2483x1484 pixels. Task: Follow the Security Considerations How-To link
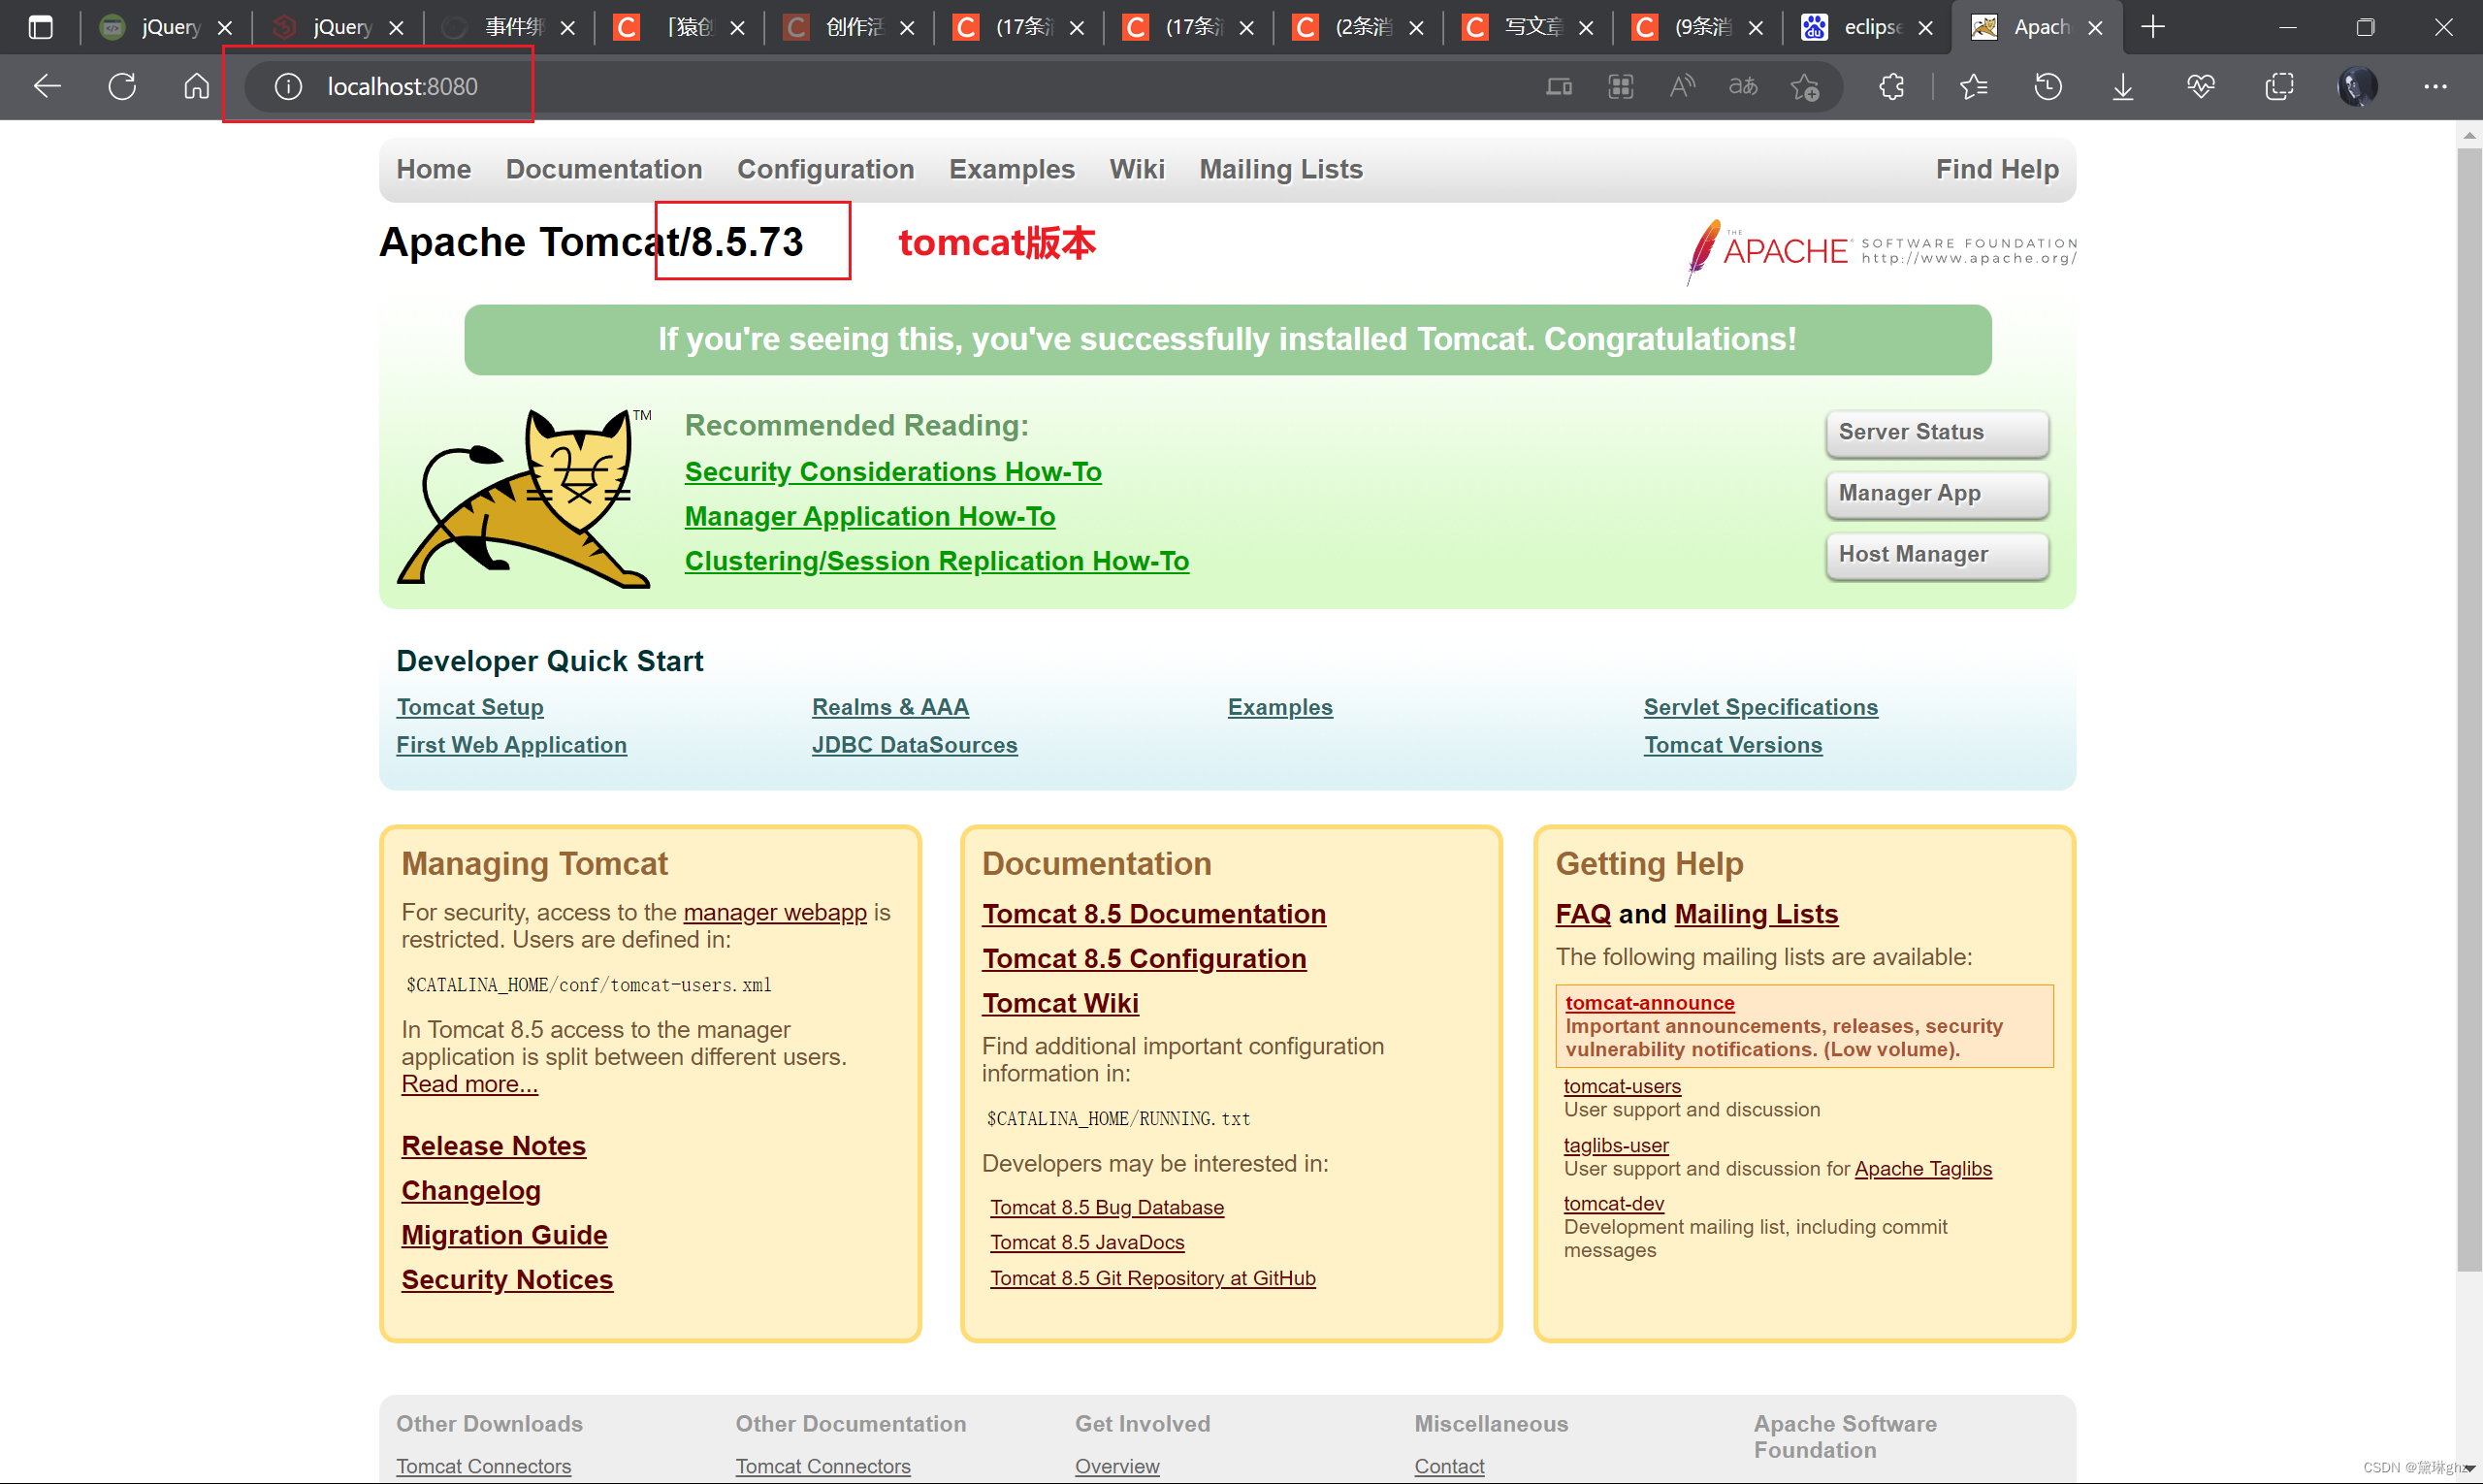pyautogui.click(x=893, y=471)
